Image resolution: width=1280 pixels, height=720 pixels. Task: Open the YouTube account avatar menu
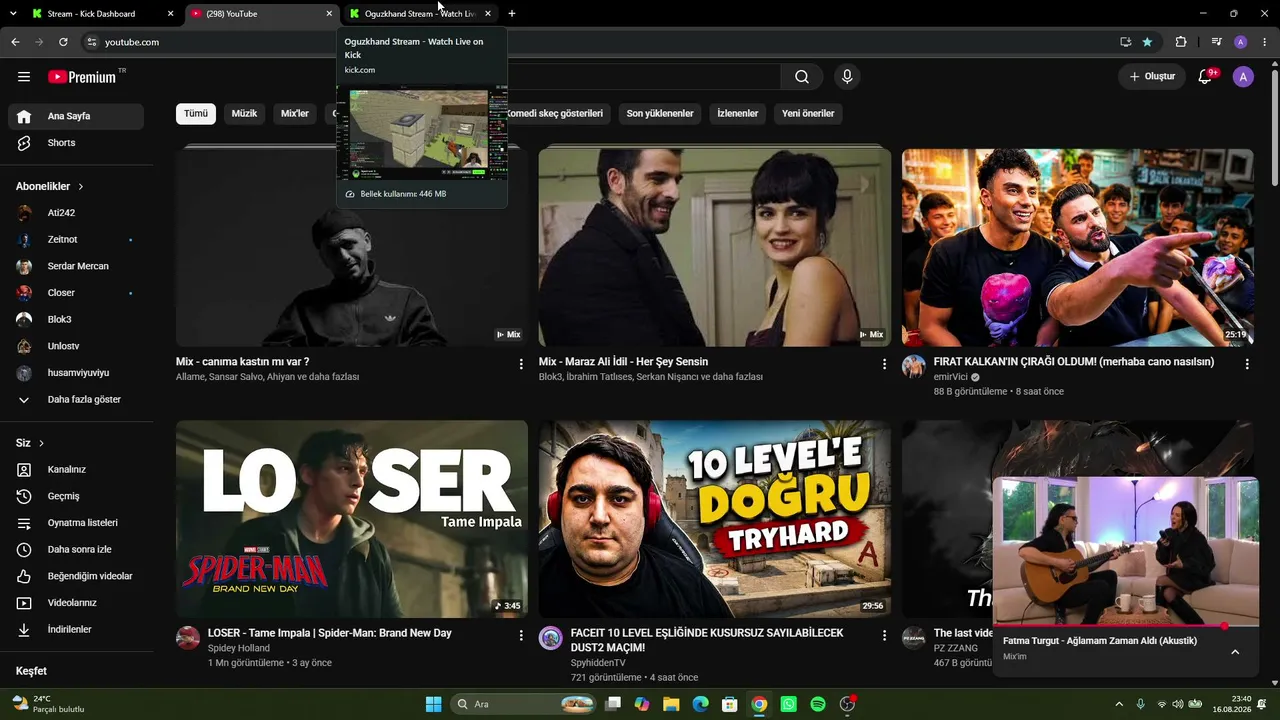pos(1243,77)
